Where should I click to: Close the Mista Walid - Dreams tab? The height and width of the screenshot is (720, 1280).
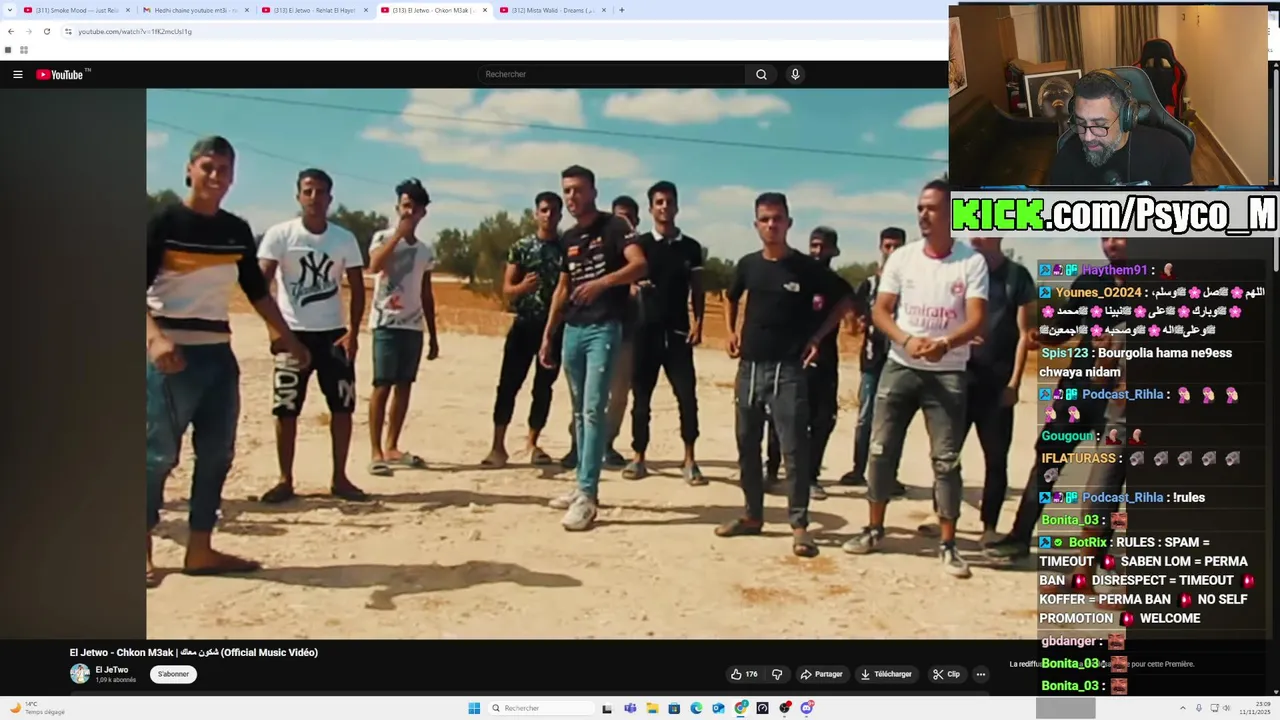tap(606, 10)
